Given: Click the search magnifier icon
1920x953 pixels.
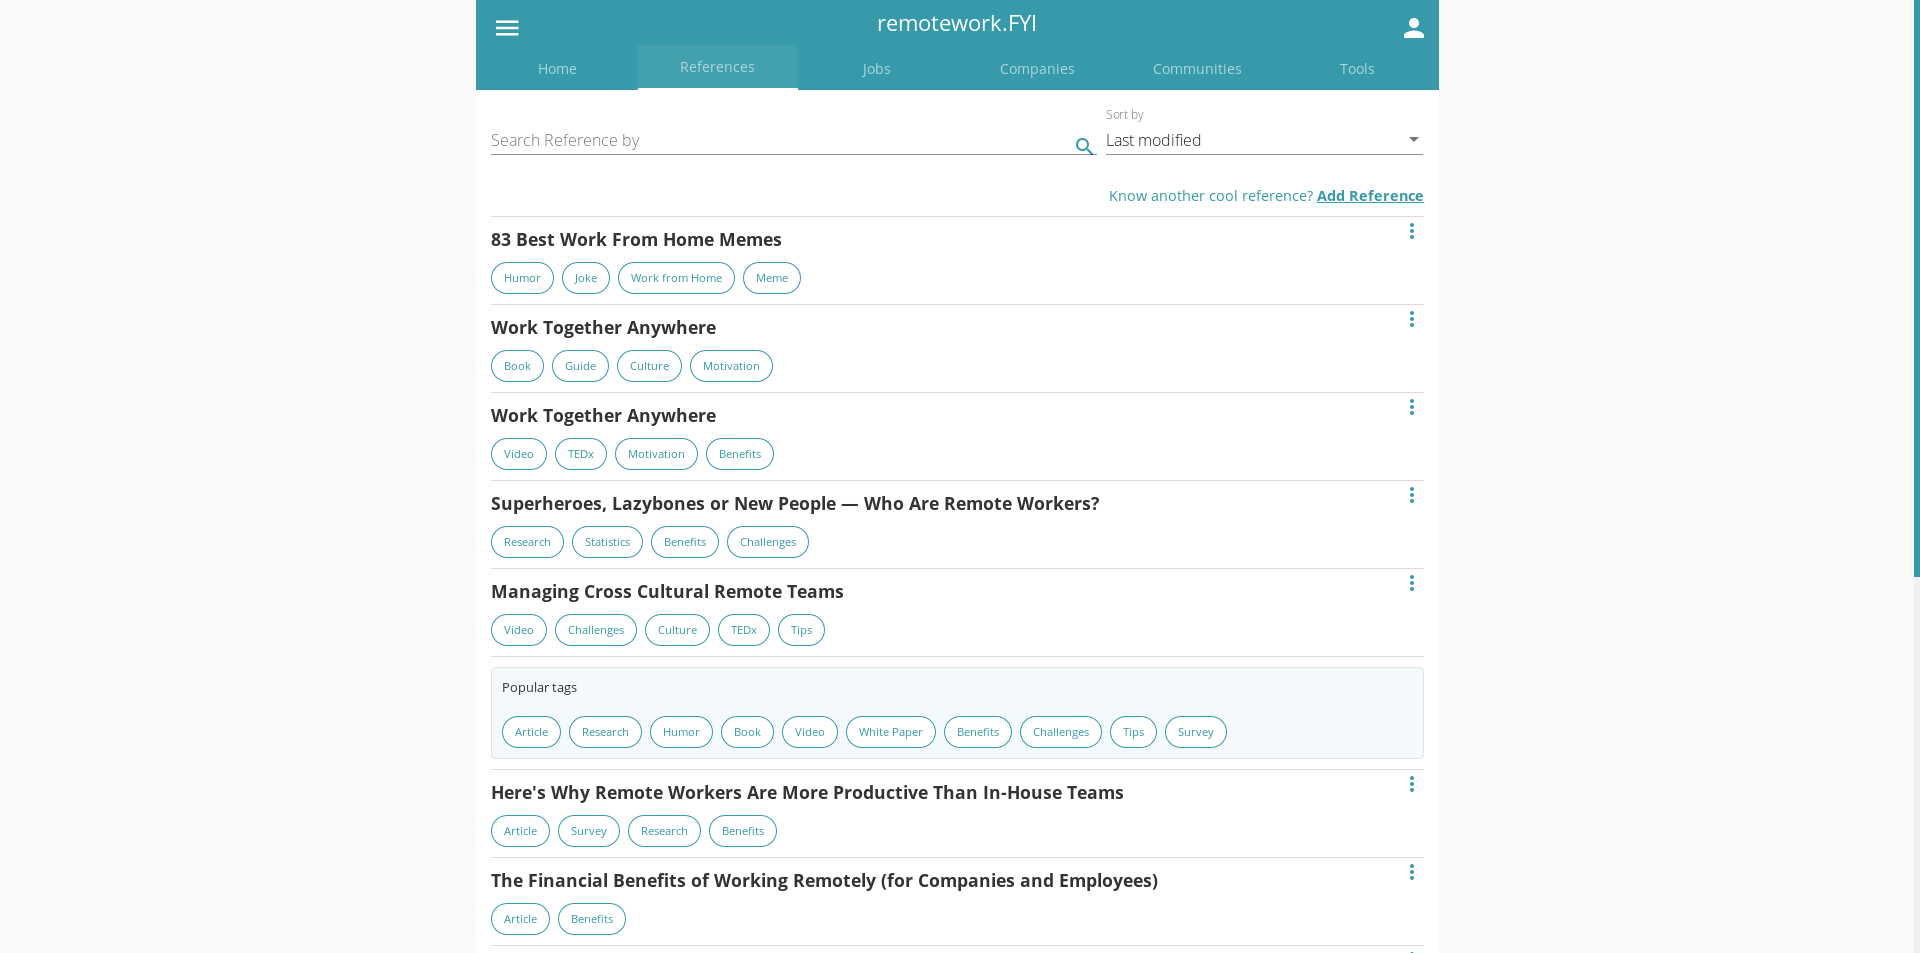Looking at the screenshot, I should tap(1084, 147).
